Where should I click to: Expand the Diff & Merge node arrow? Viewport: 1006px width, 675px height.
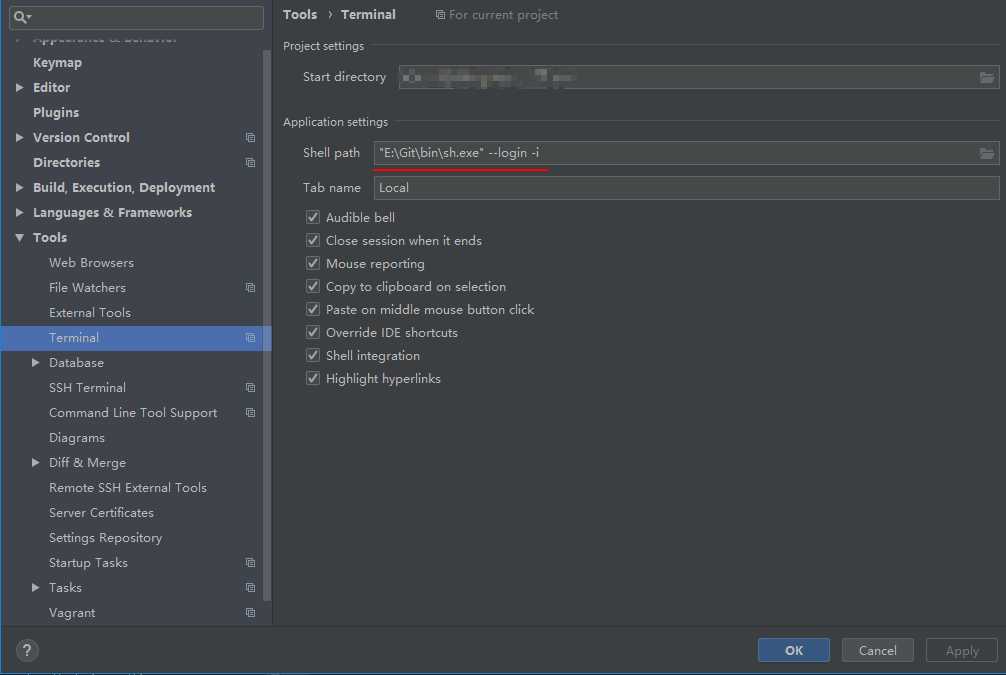pos(35,463)
